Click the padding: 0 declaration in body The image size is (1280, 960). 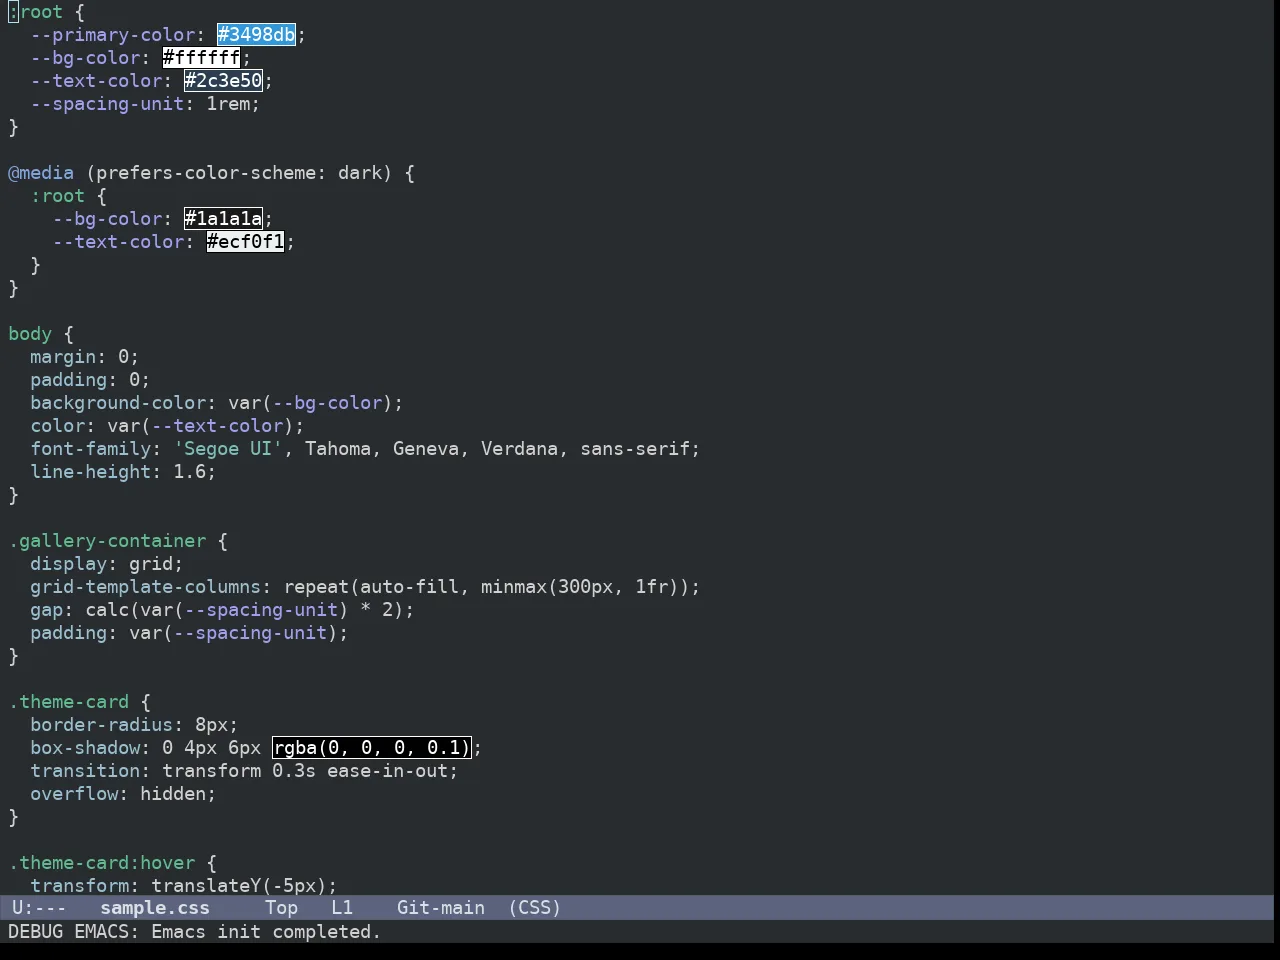tap(90, 380)
